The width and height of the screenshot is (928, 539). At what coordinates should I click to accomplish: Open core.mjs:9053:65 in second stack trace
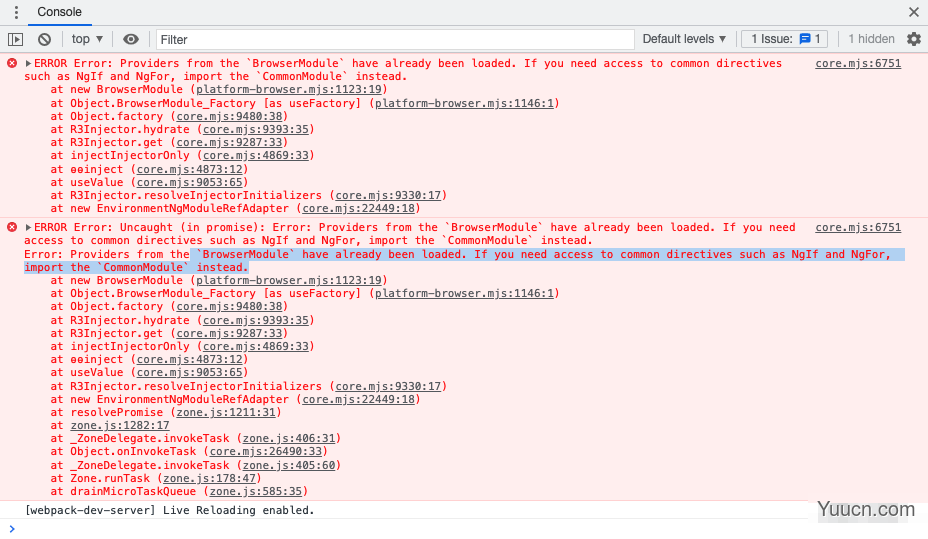click(x=189, y=372)
